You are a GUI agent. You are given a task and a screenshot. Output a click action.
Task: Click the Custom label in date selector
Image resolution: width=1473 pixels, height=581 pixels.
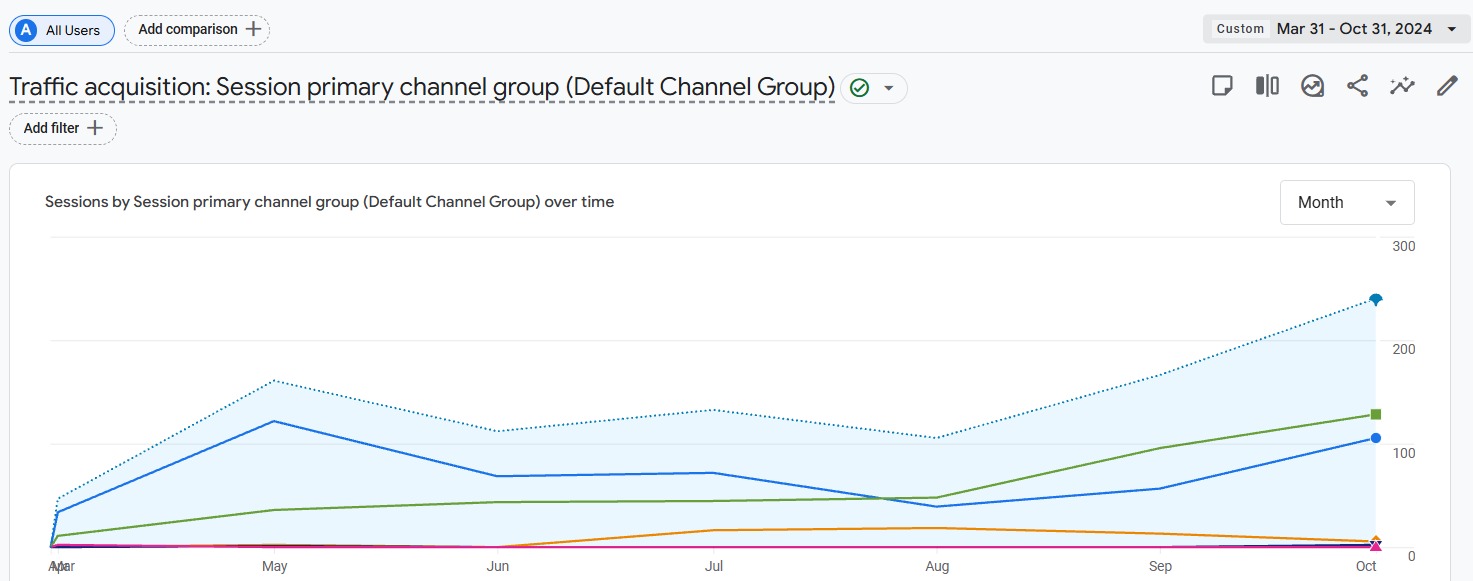click(x=1240, y=29)
